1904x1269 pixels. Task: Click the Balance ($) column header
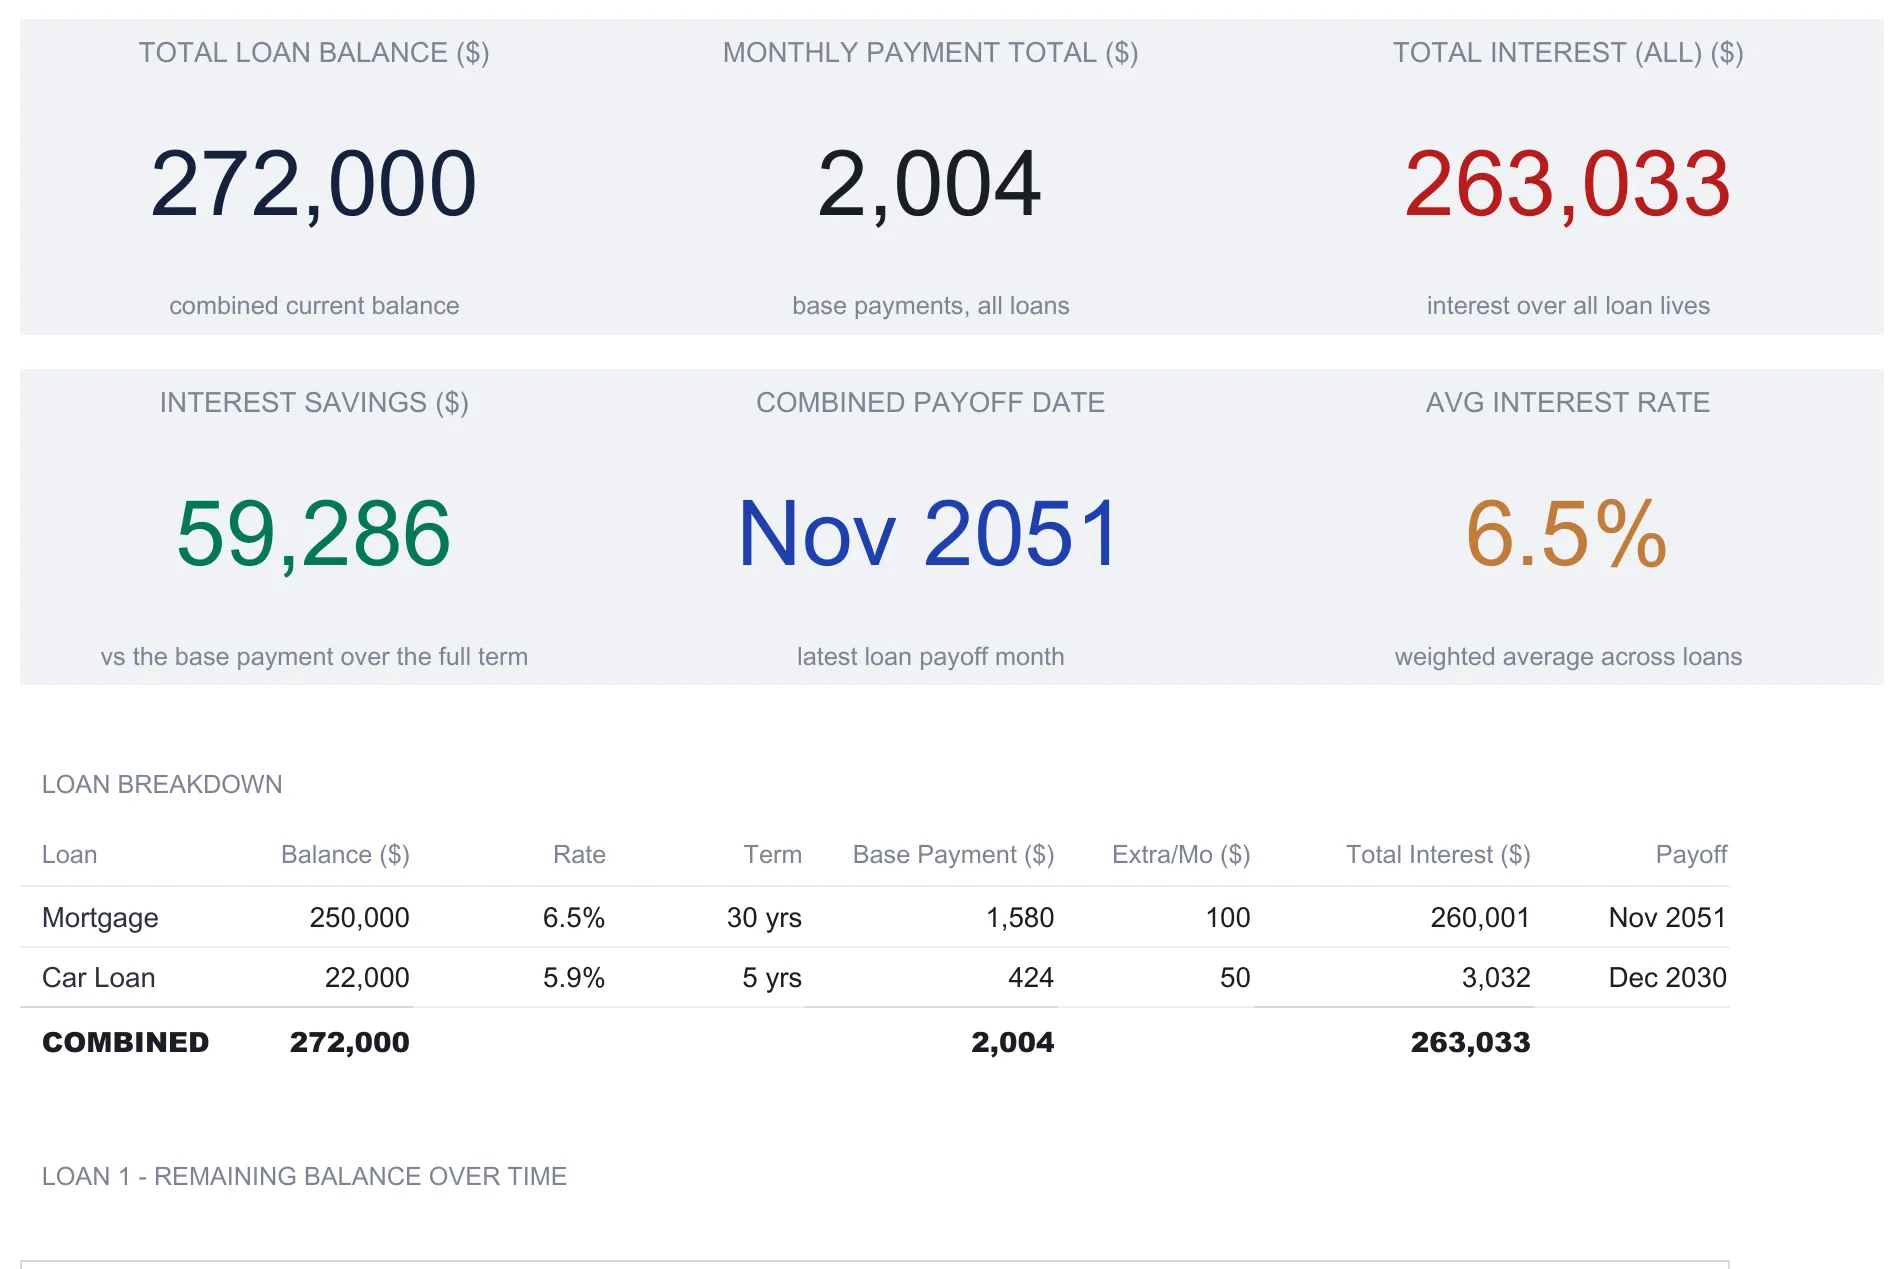click(345, 855)
